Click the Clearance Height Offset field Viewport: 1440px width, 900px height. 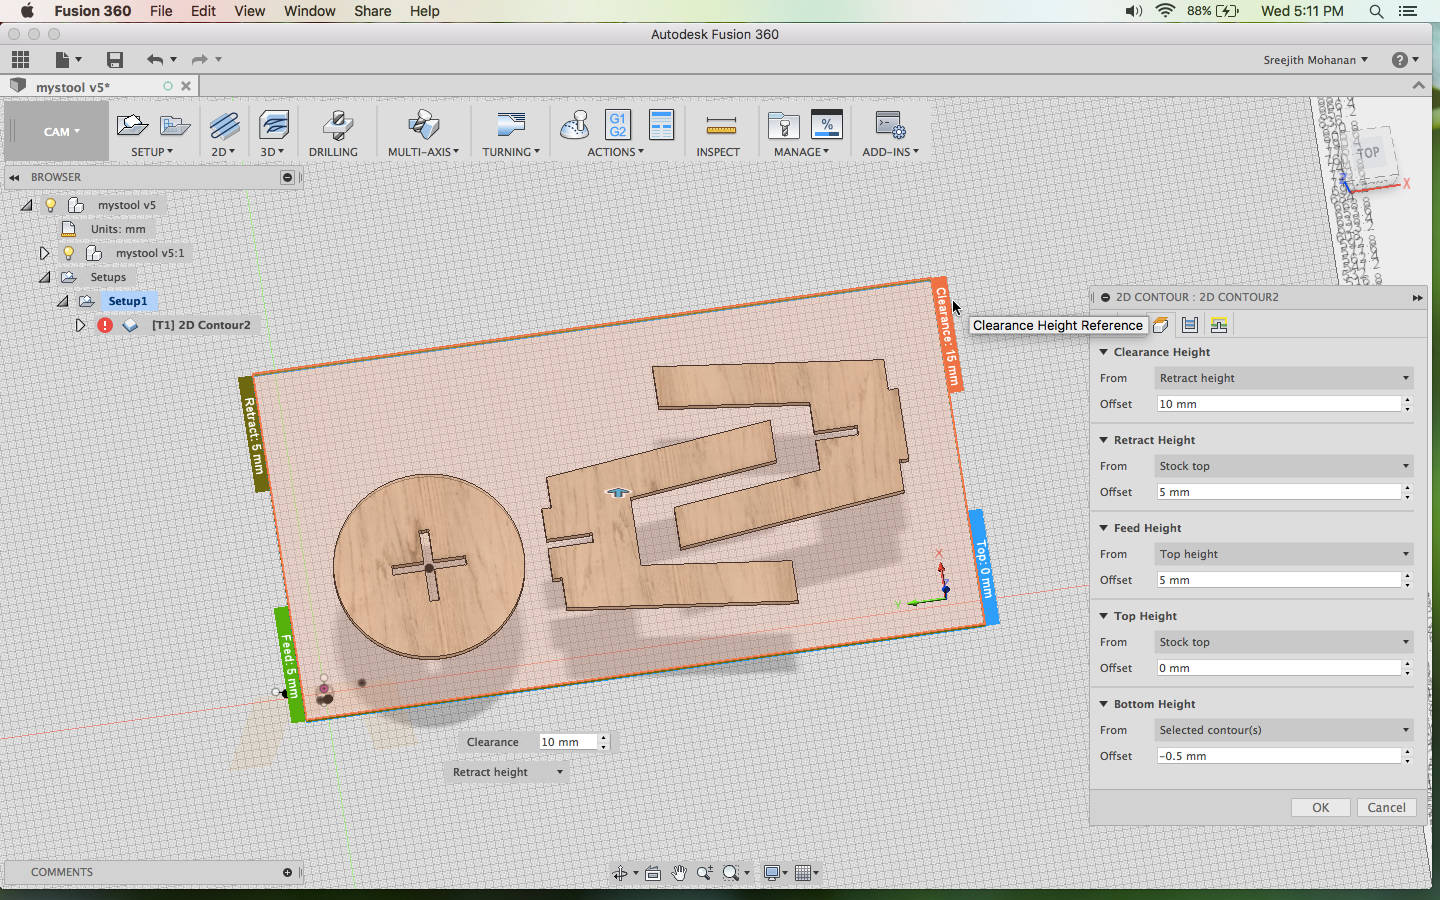click(1278, 404)
